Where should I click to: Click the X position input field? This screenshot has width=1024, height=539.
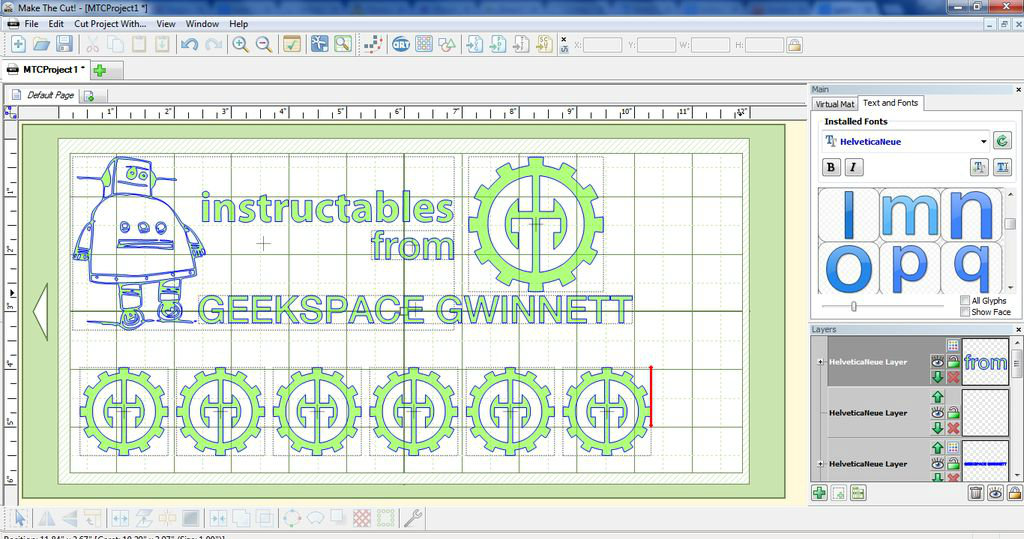tap(602, 45)
